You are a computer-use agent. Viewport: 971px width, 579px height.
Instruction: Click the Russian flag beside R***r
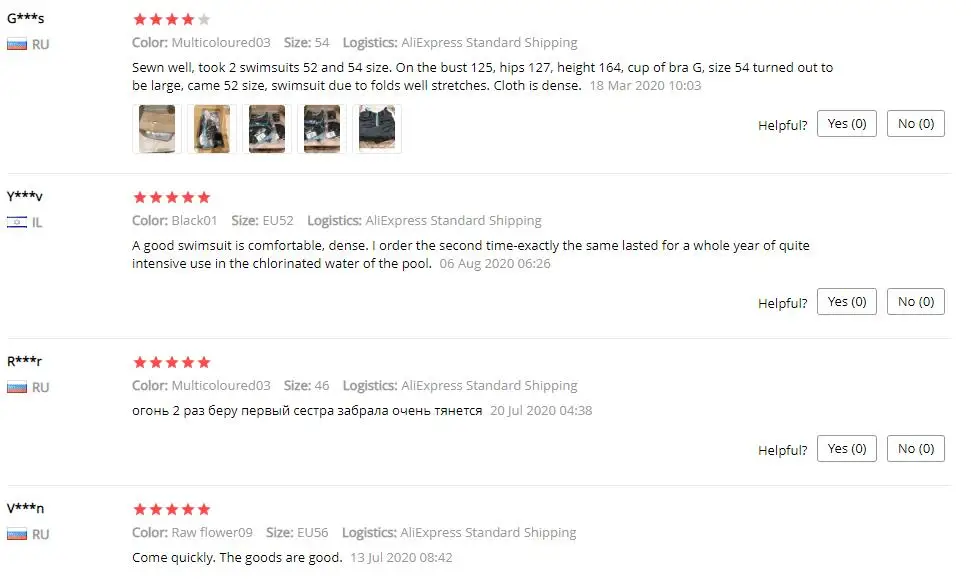pyautogui.click(x=17, y=388)
